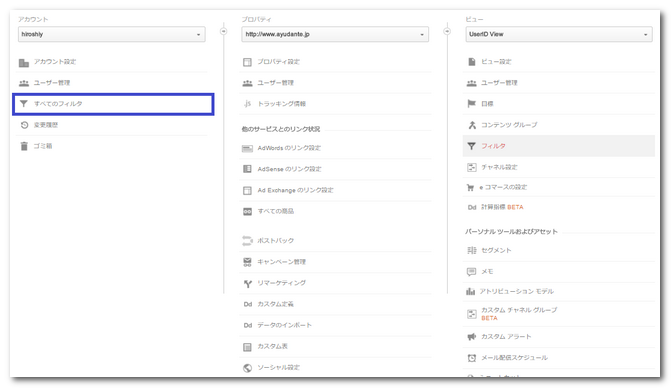Screen dimensions: 671x388
Task: Click the AdWords link settings icon
Action: coord(247,148)
